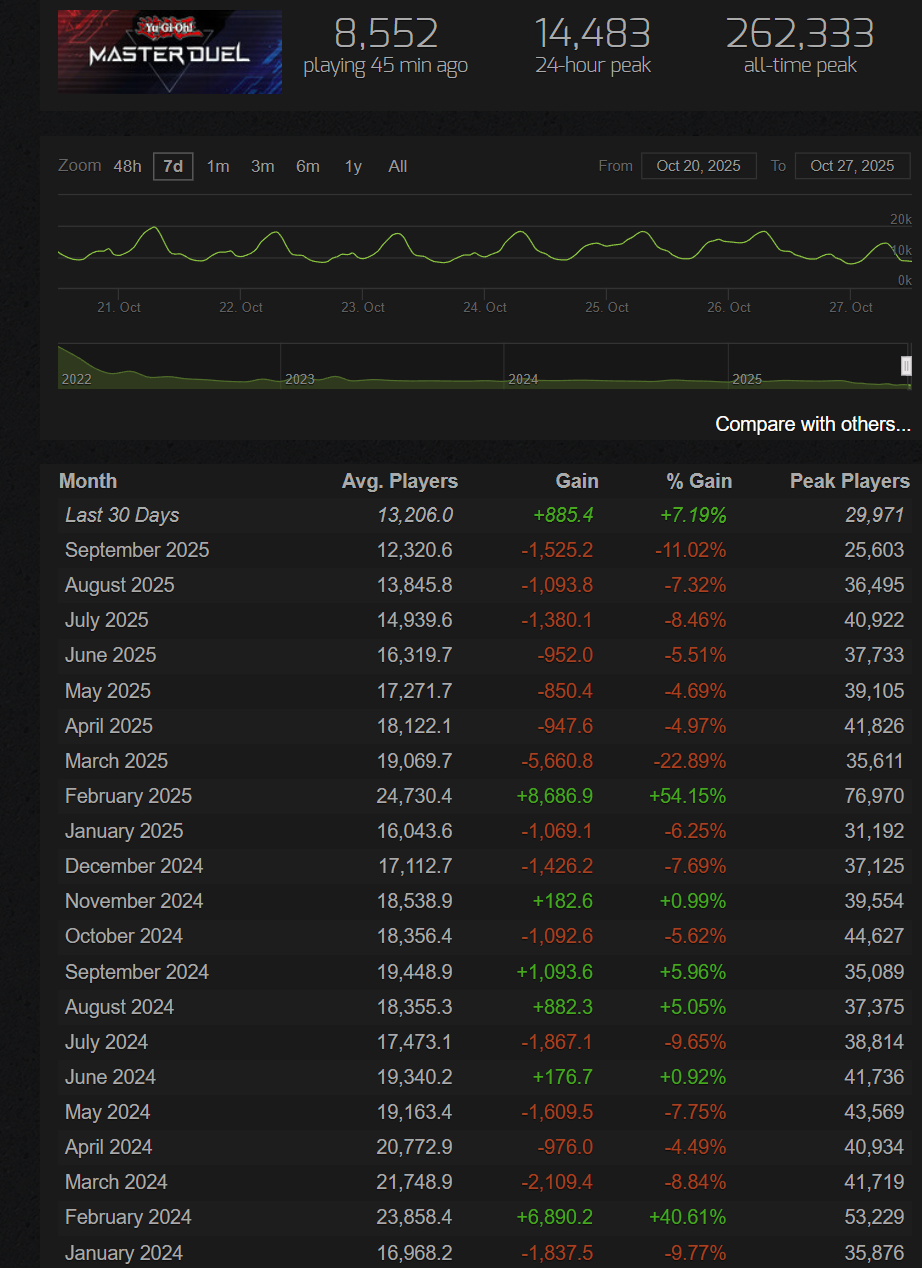Image resolution: width=922 pixels, height=1268 pixels.
Task: Click the +40.61% gain value
Action: click(x=686, y=1217)
